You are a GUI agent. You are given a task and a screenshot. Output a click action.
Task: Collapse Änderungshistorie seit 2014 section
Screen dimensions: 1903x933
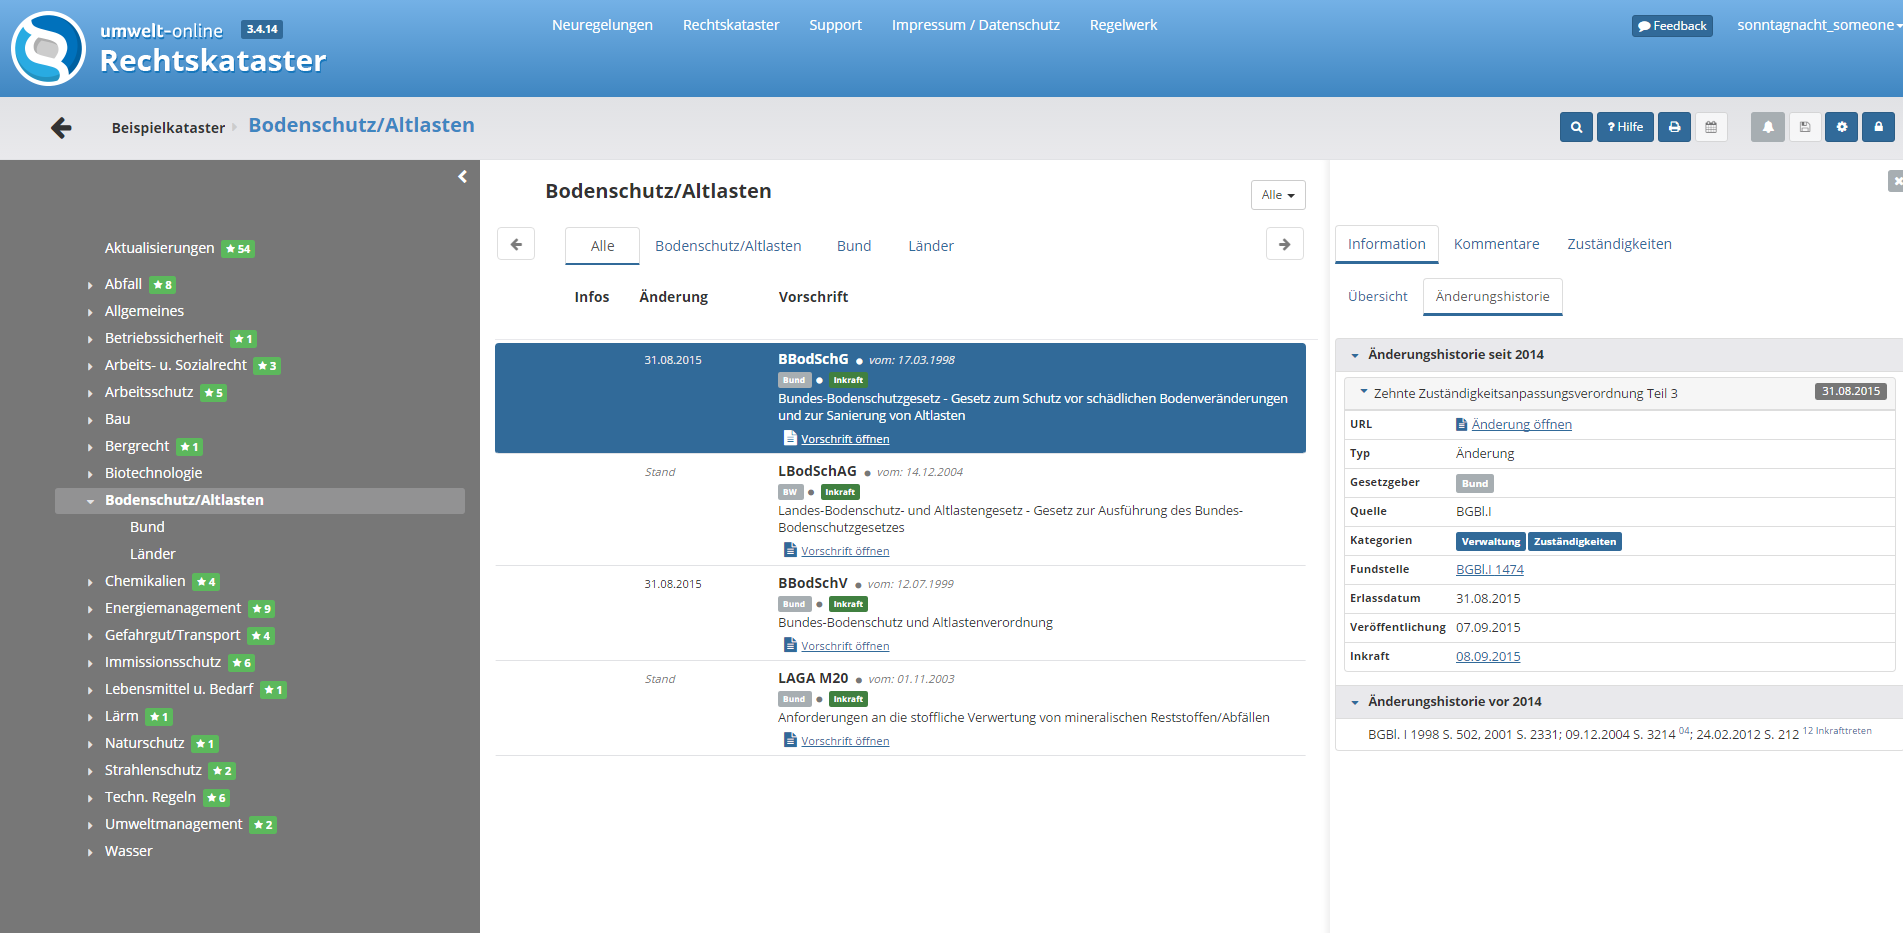pos(1355,355)
